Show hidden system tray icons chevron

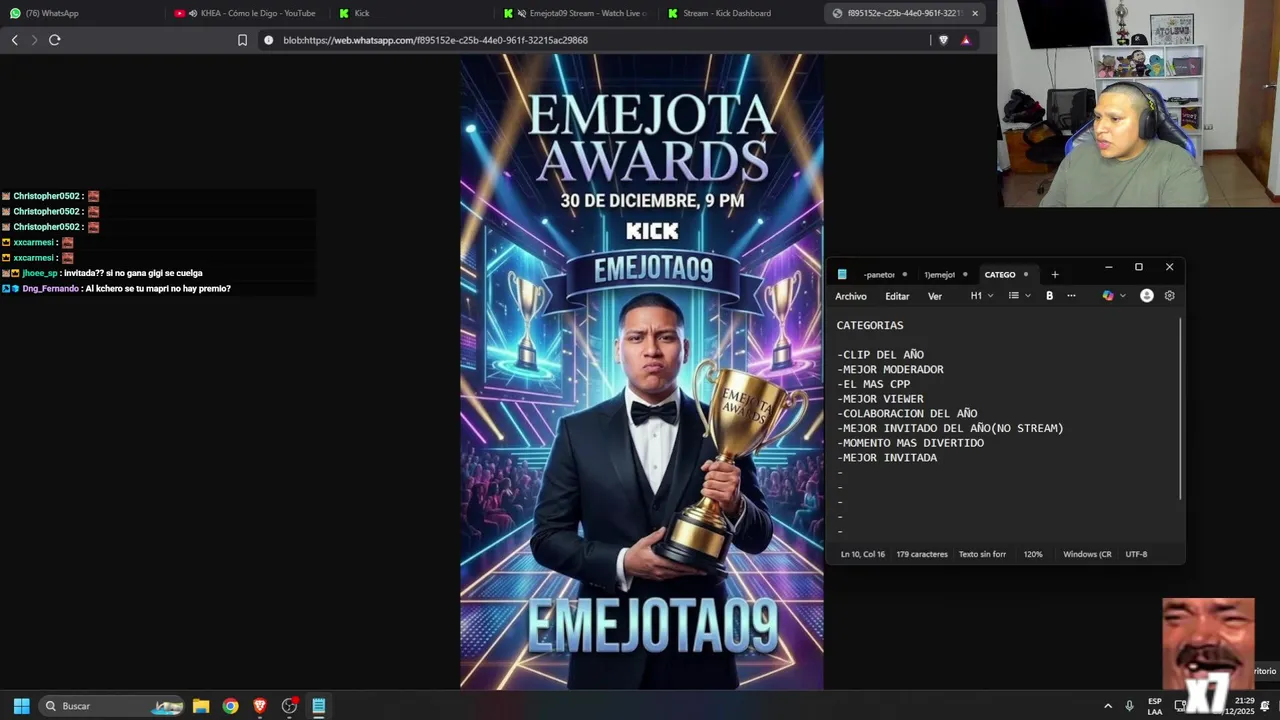point(1107,706)
